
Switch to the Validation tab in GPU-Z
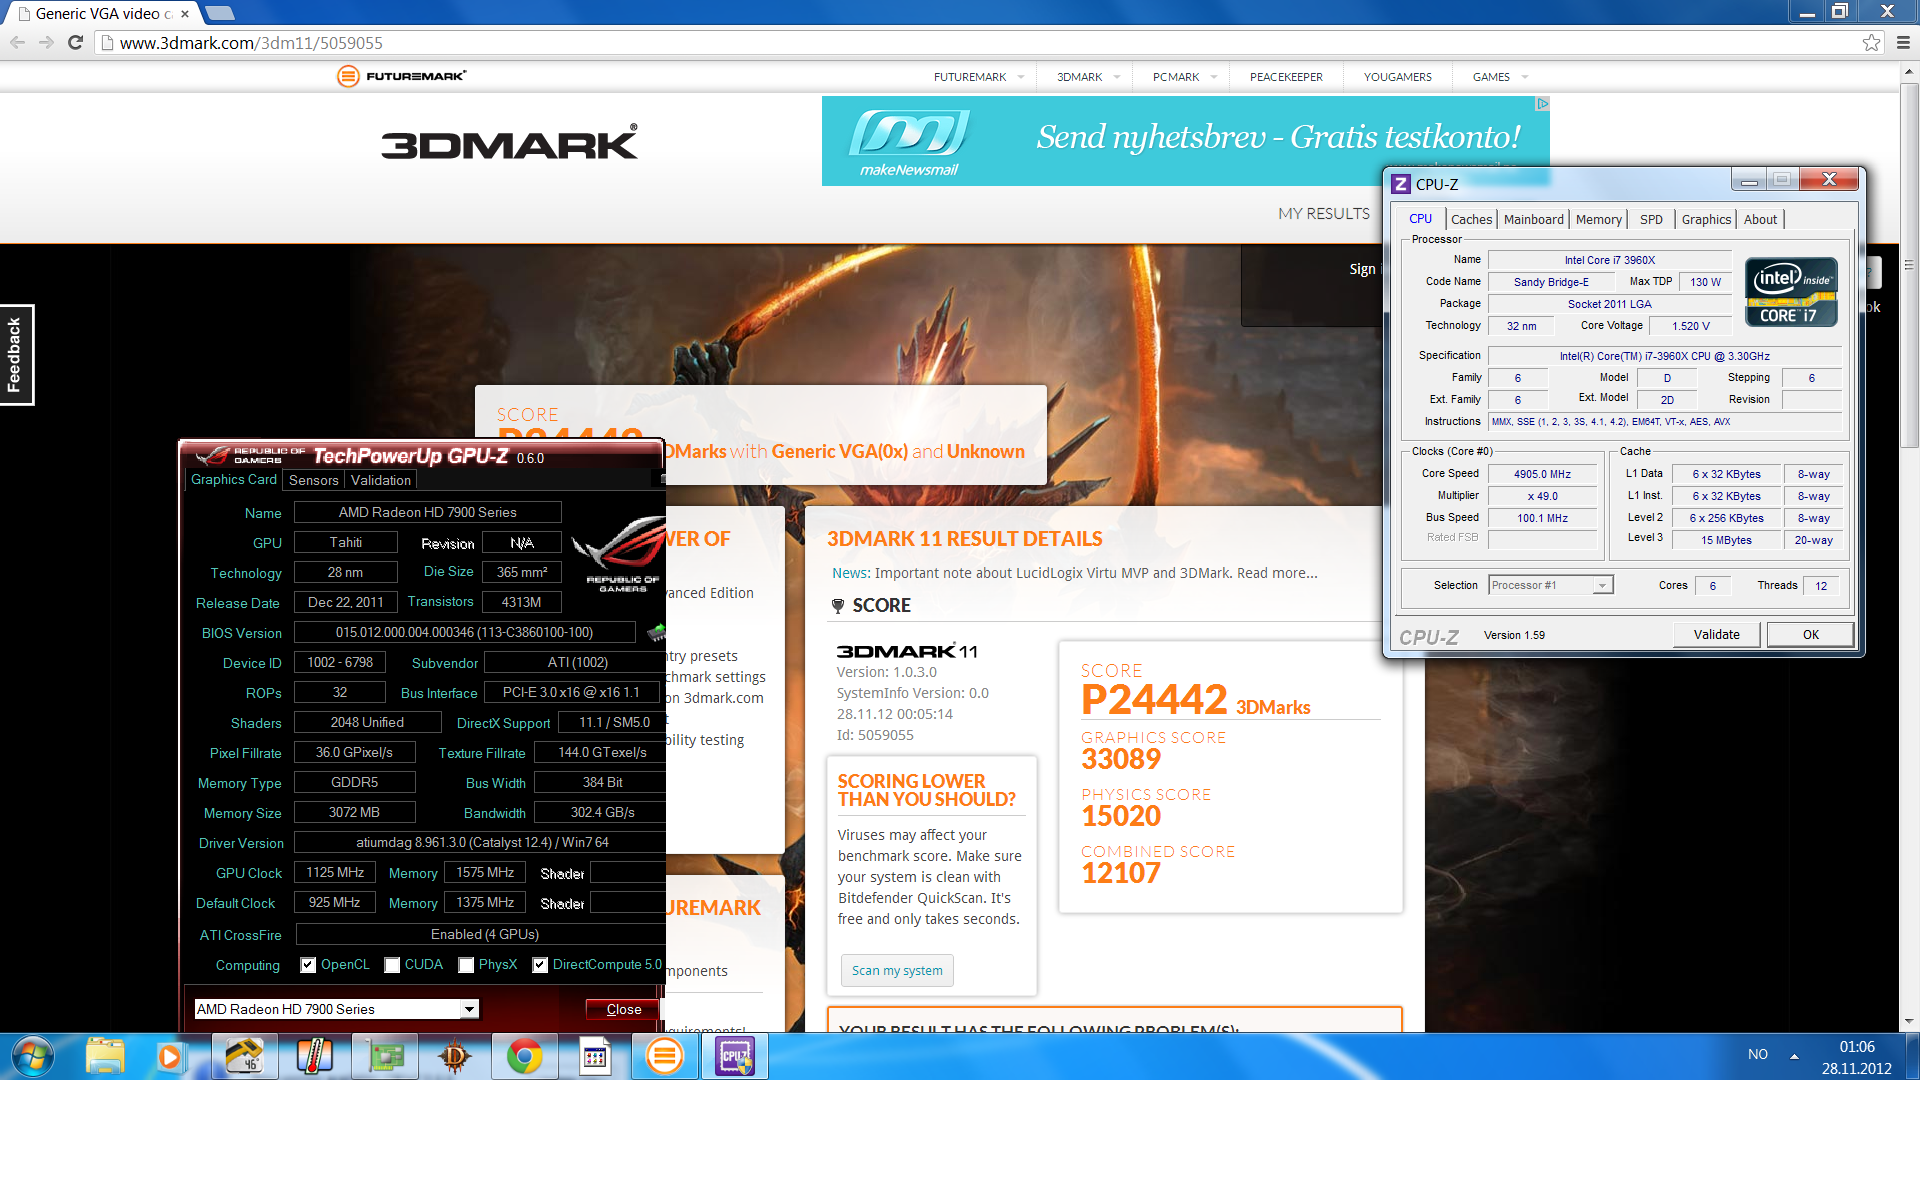(380, 480)
